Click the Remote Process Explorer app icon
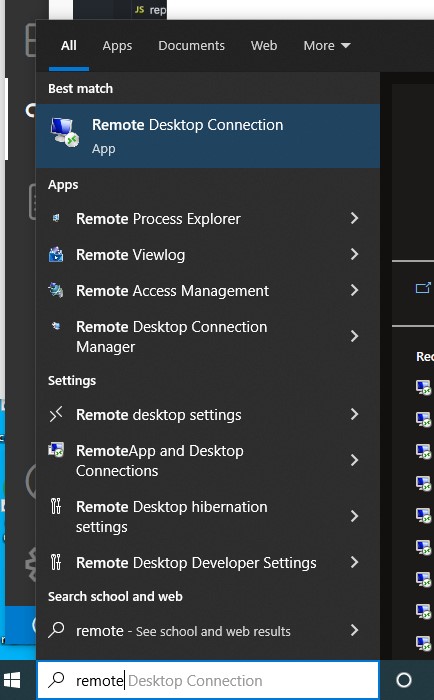 click(56, 218)
